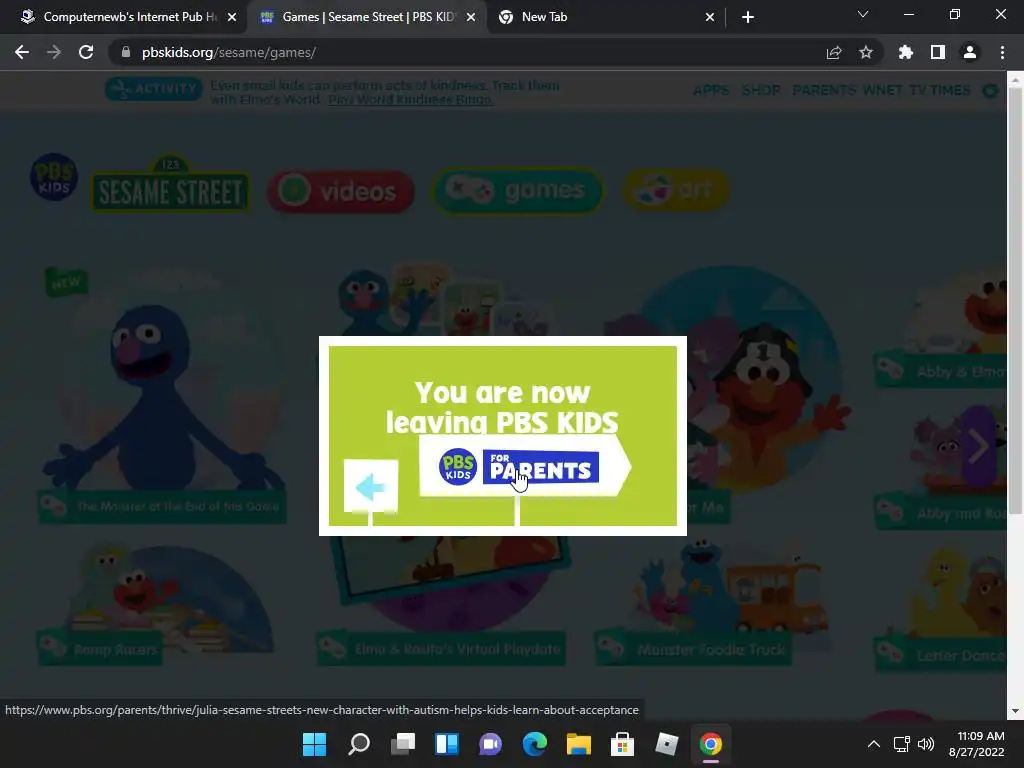Screen dimensions: 1024x768
Task: Open Task View from the taskbar
Action: [x=403, y=744]
